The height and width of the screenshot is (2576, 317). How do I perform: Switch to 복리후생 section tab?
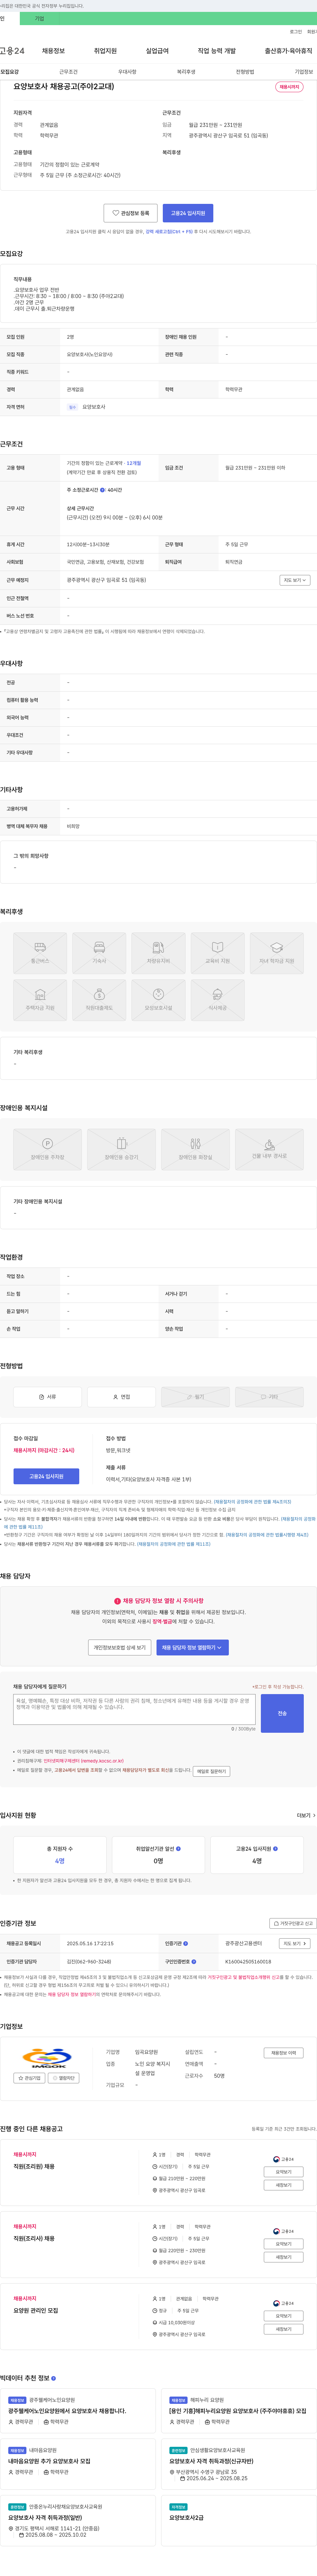(186, 72)
